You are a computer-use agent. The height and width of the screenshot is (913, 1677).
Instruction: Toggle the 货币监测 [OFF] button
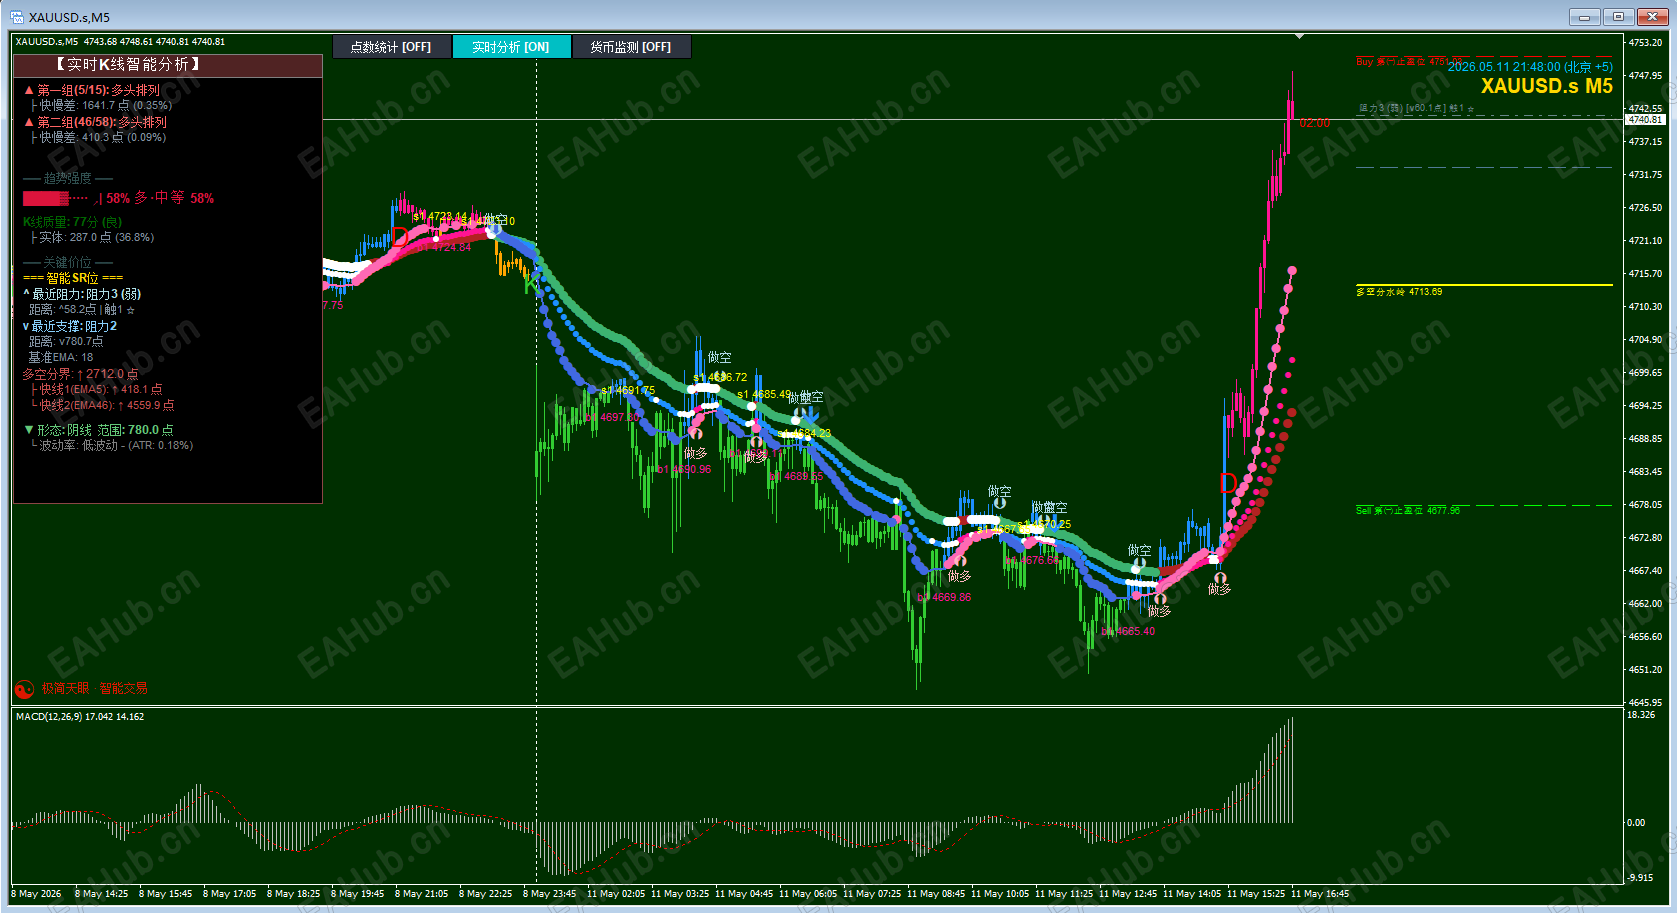[x=631, y=47]
